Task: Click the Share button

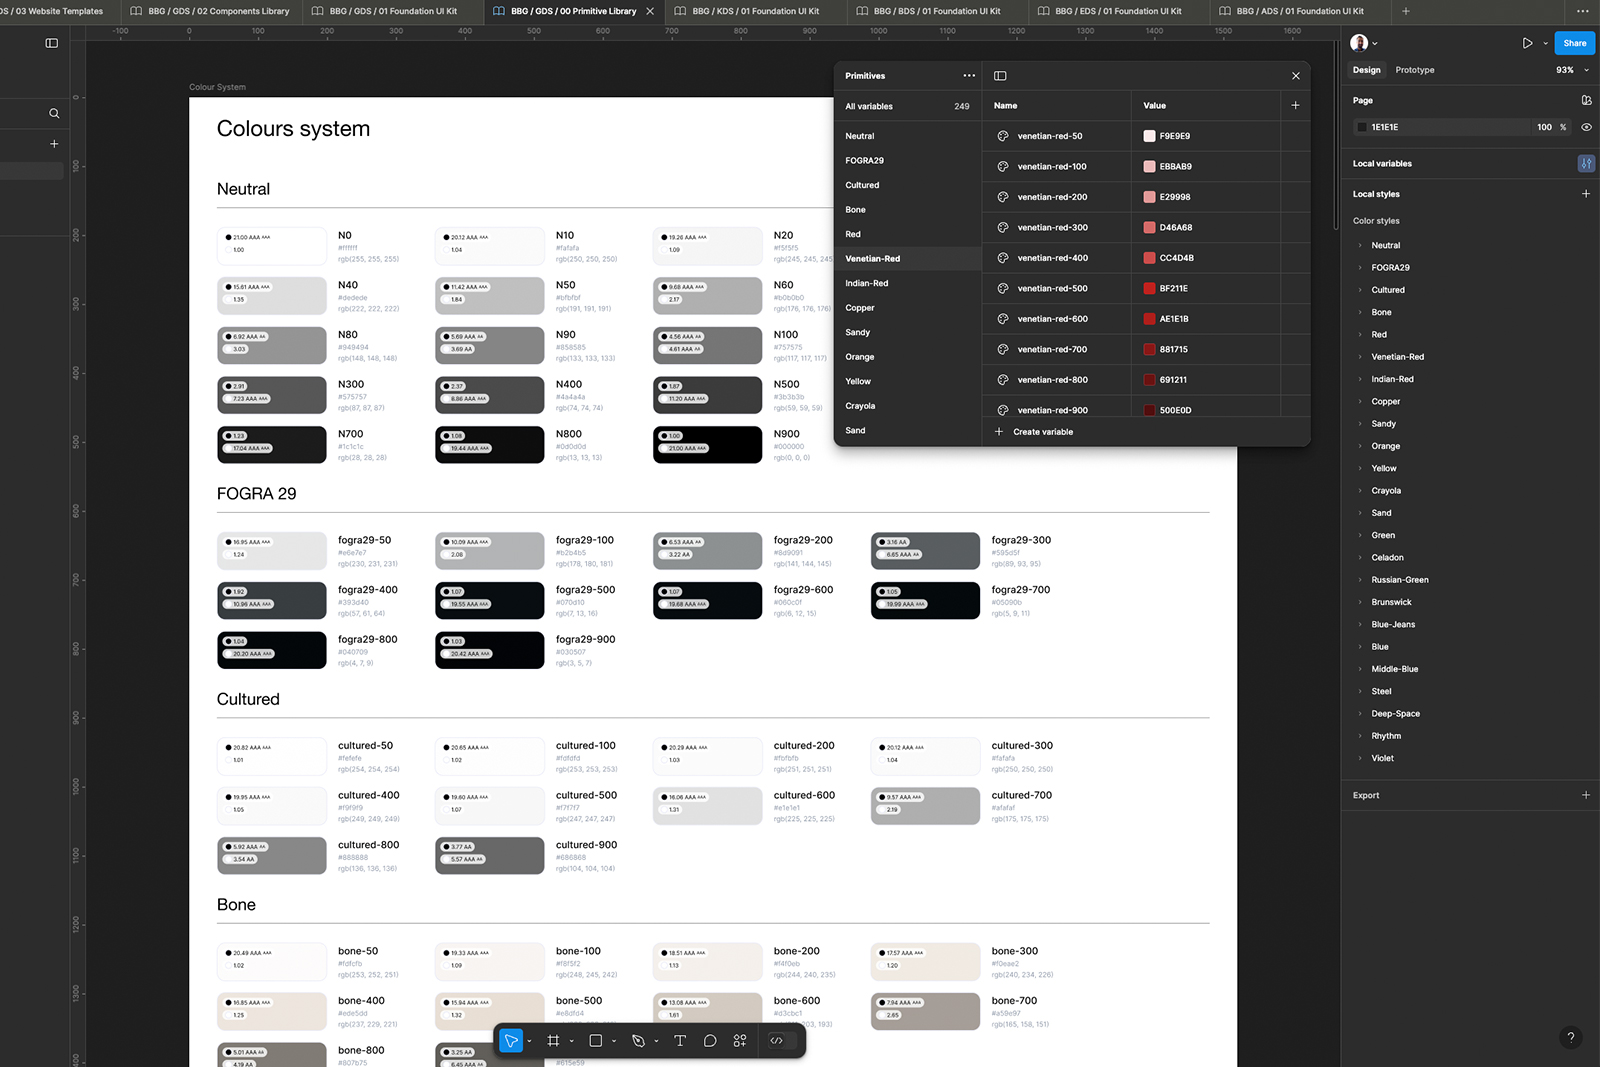Action: 1574,43
